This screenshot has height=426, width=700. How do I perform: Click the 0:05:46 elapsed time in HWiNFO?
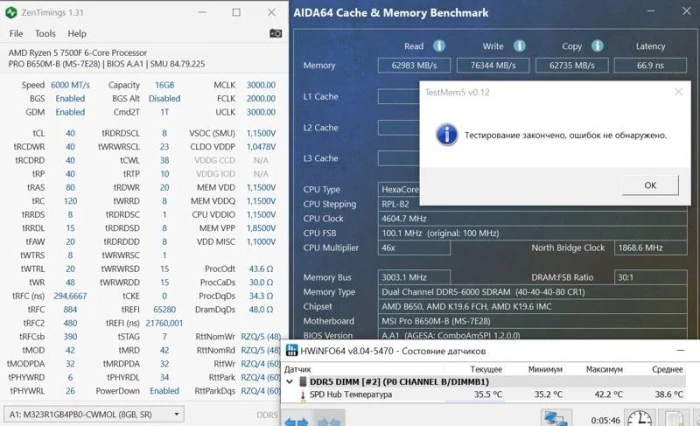click(x=605, y=420)
